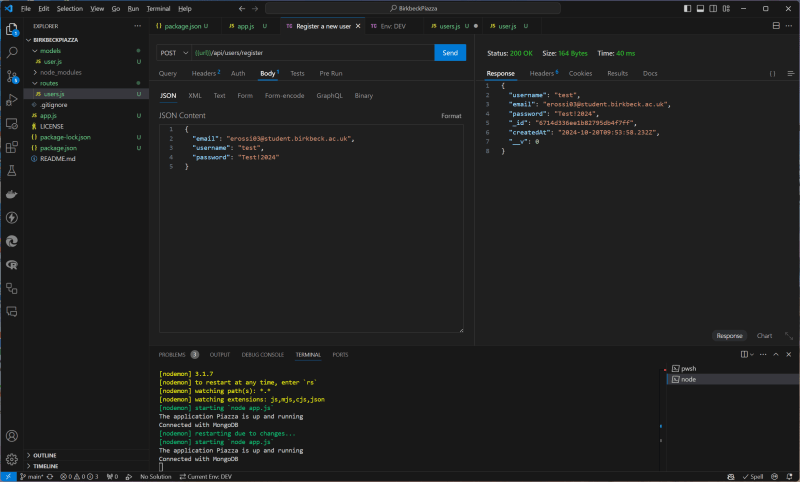Open the R extension view
This screenshot has width=800, height=482.
coord(11,265)
